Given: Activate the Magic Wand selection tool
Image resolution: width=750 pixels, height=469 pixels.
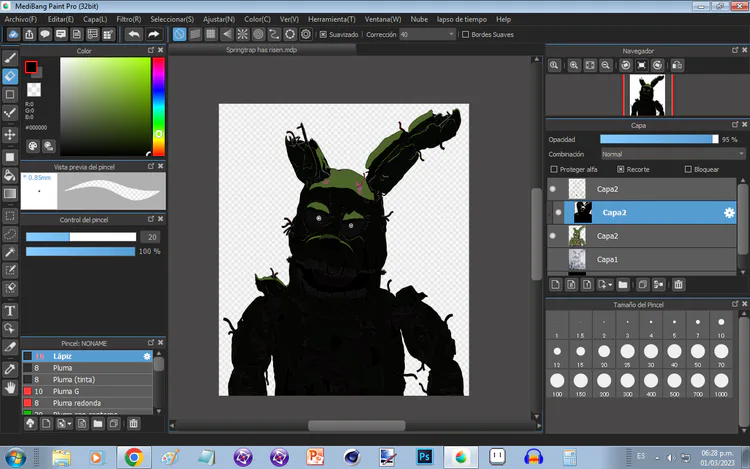Looking at the screenshot, I should [x=10, y=252].
